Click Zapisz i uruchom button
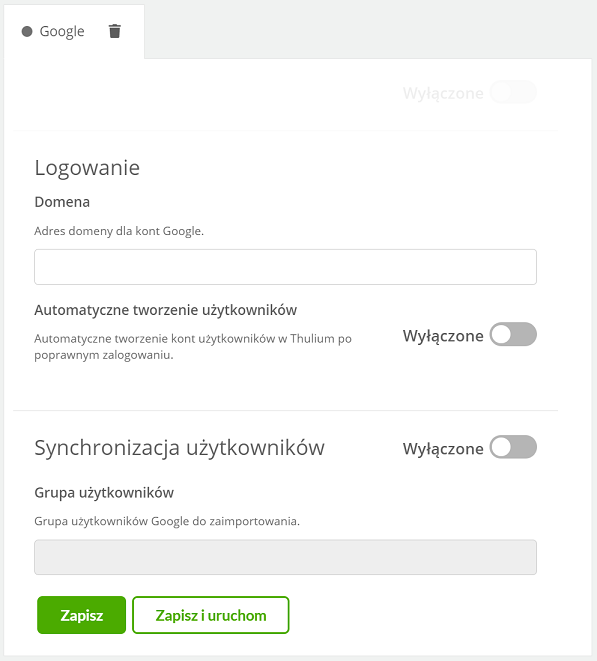Screen dimensions: 597x661 pos(211,615)
